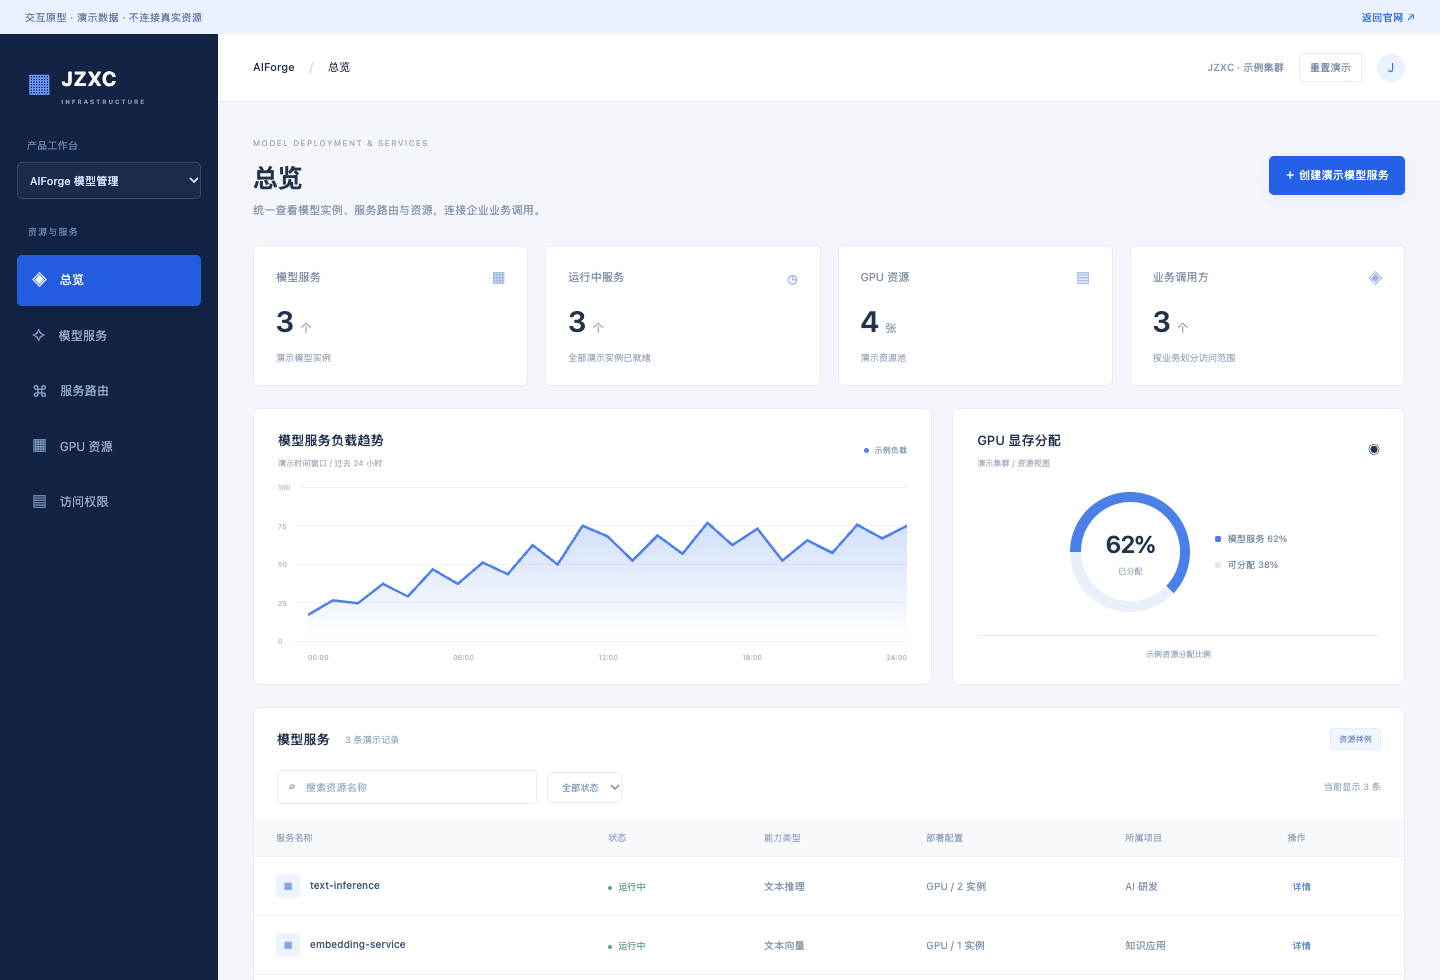Navigate to 服务路由 in the sidebar

109,391
